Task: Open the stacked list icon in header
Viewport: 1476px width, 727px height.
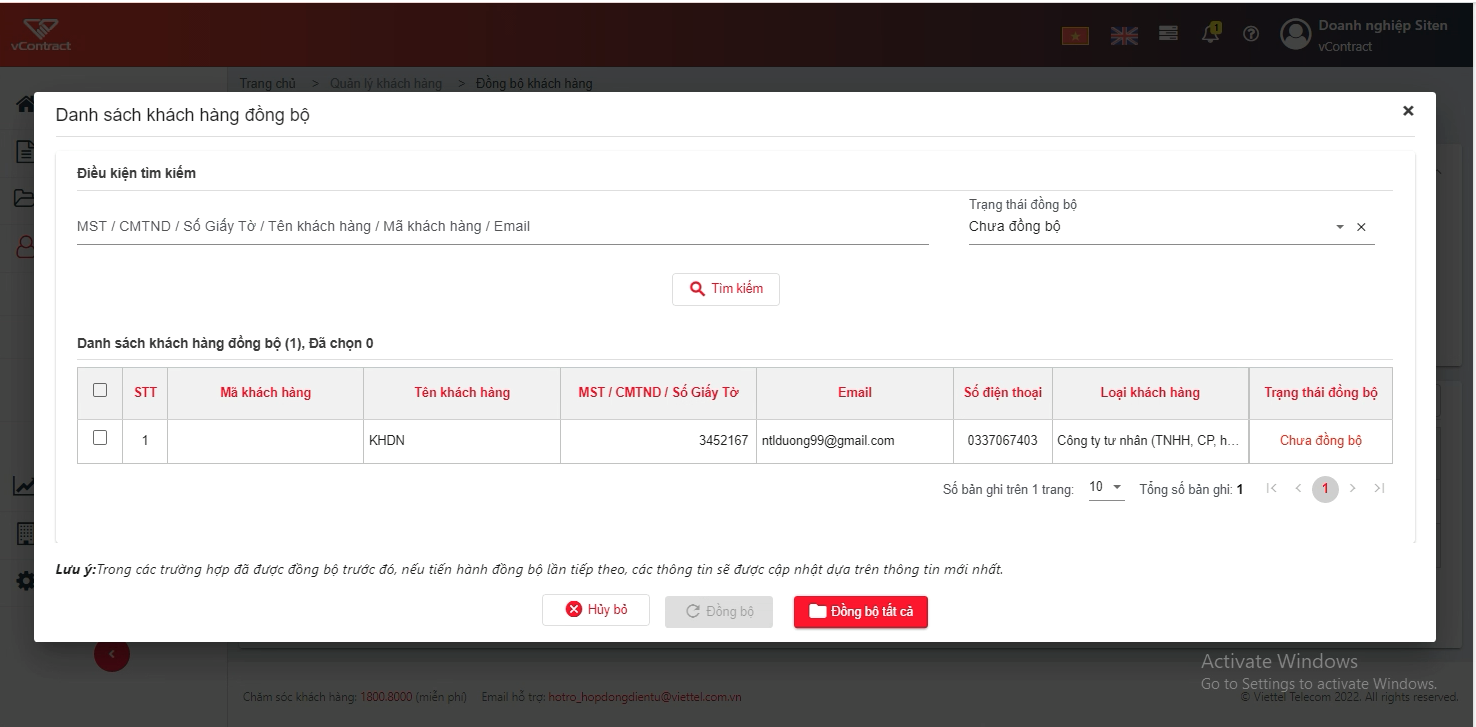Action: (x=1168, y=33)
